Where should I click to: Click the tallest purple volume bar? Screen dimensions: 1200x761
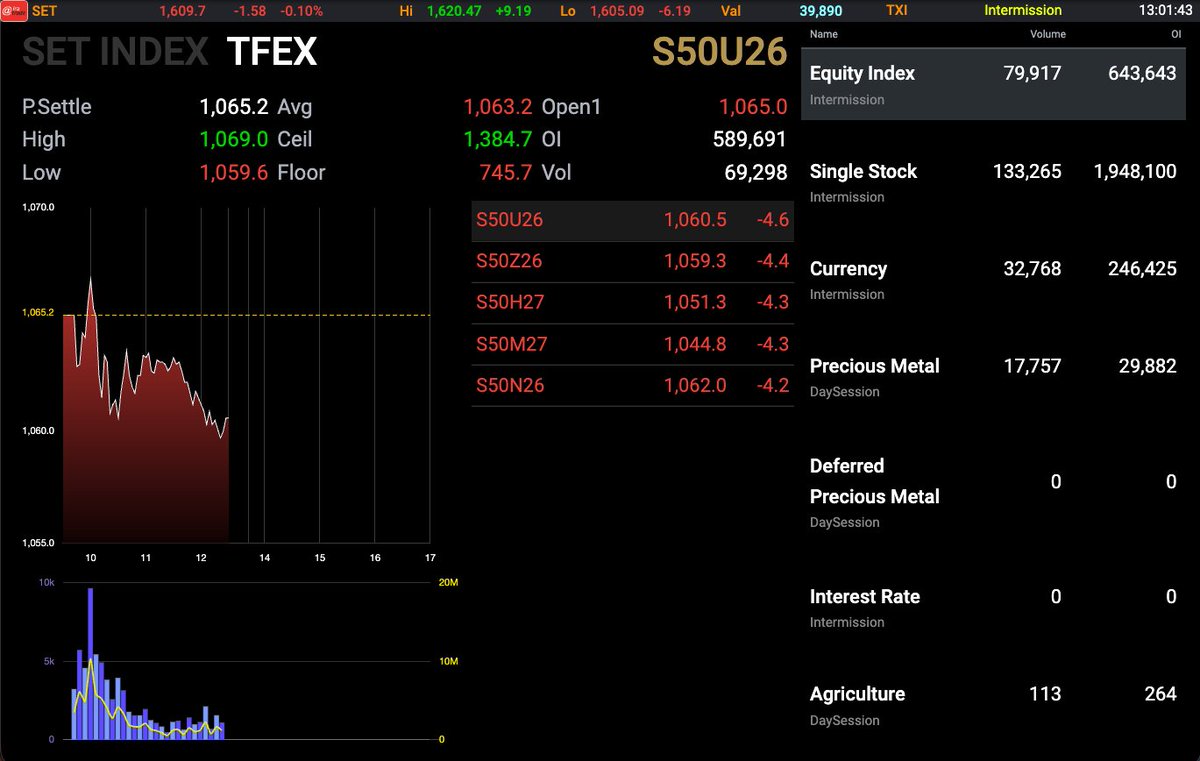pos(90,664)
